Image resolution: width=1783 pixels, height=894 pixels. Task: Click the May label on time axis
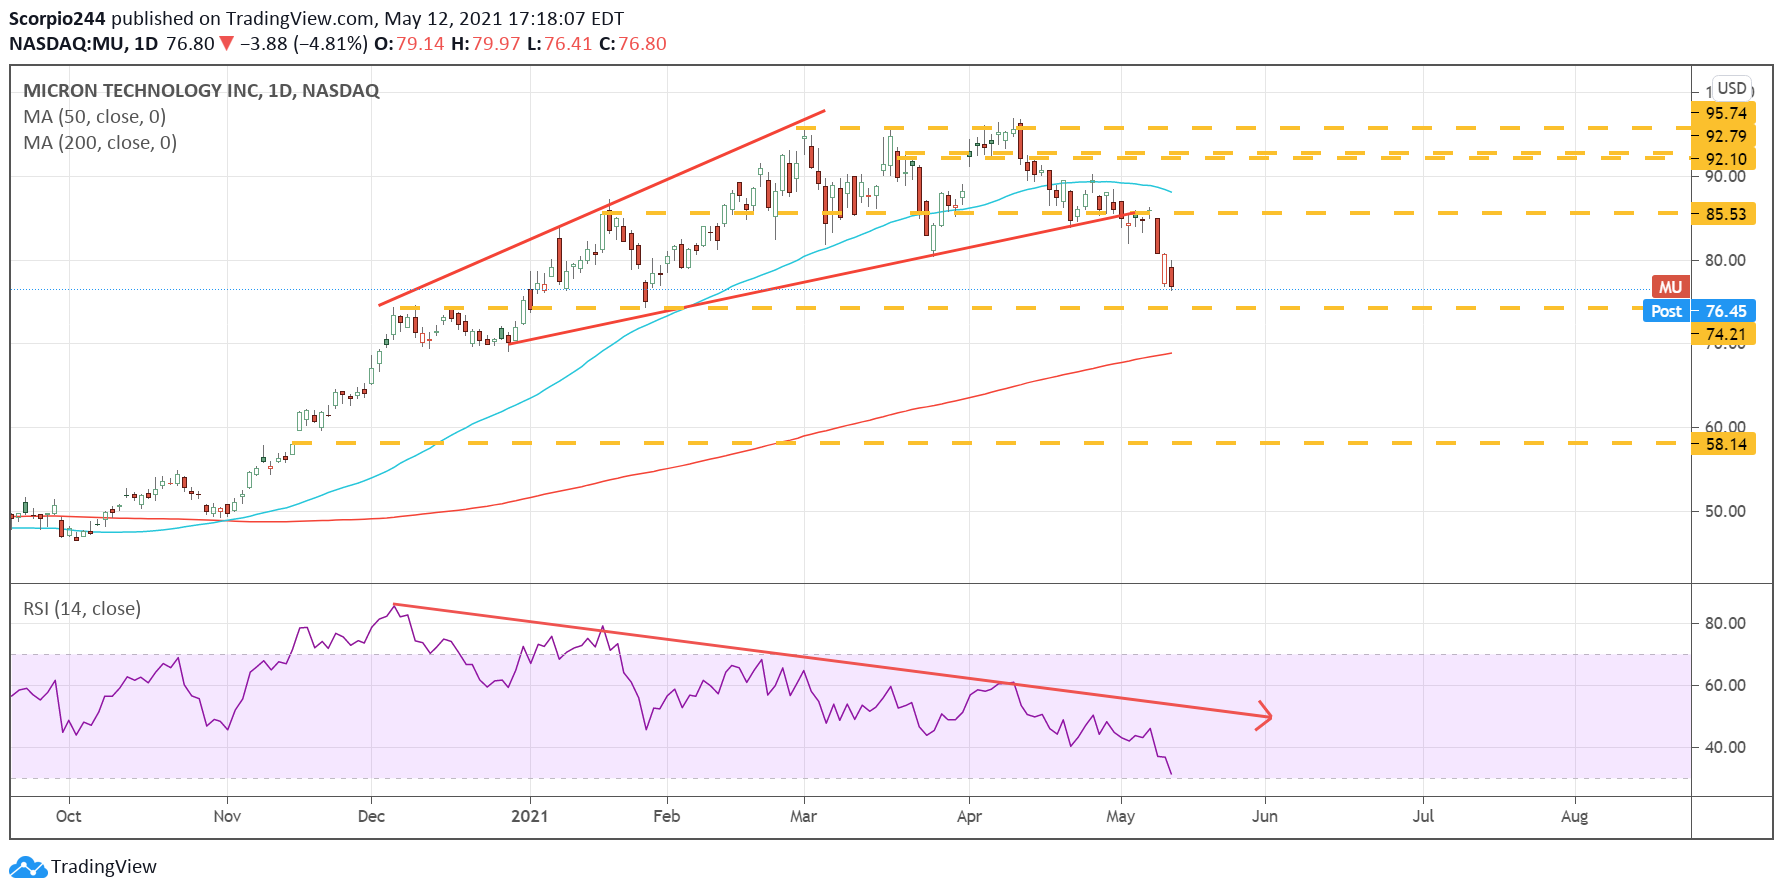point(1120,816)
